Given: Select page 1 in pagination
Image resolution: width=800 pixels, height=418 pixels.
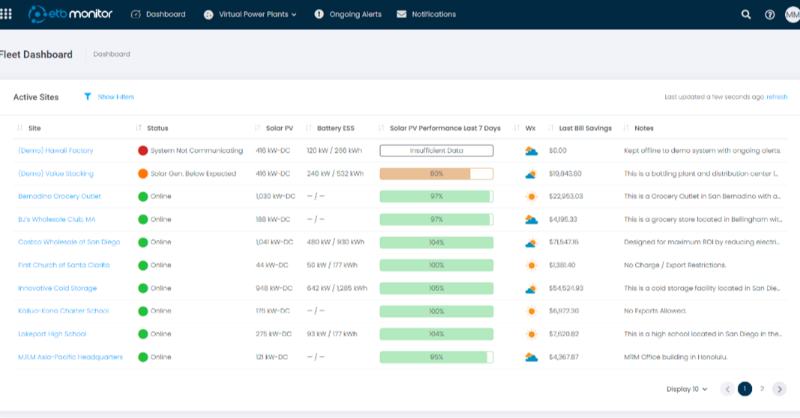Looking at the screenshot, I should [x=744, y=389].
